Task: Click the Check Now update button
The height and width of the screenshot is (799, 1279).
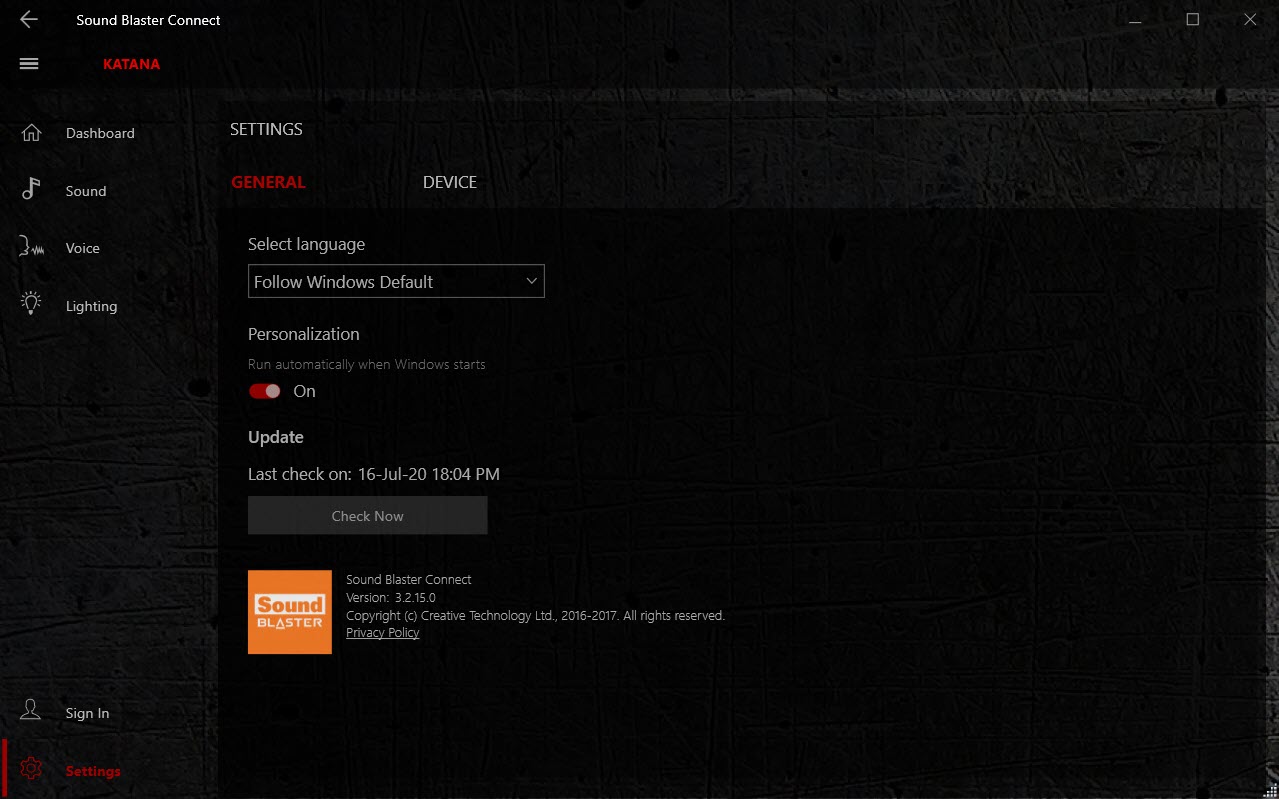Action: (x=368, y=515)
